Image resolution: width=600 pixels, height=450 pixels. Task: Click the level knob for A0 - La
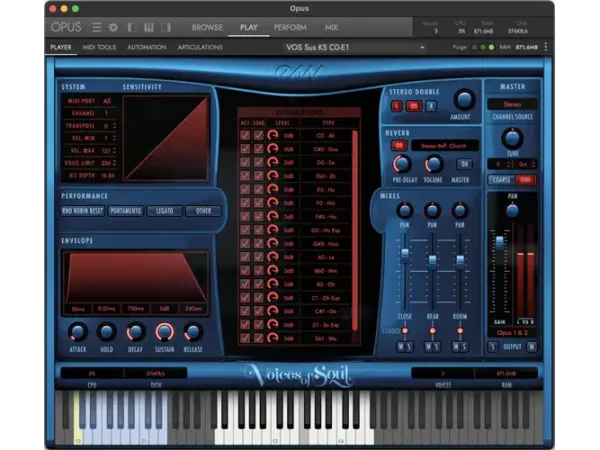pyautogui.click(x=272, y=257)
